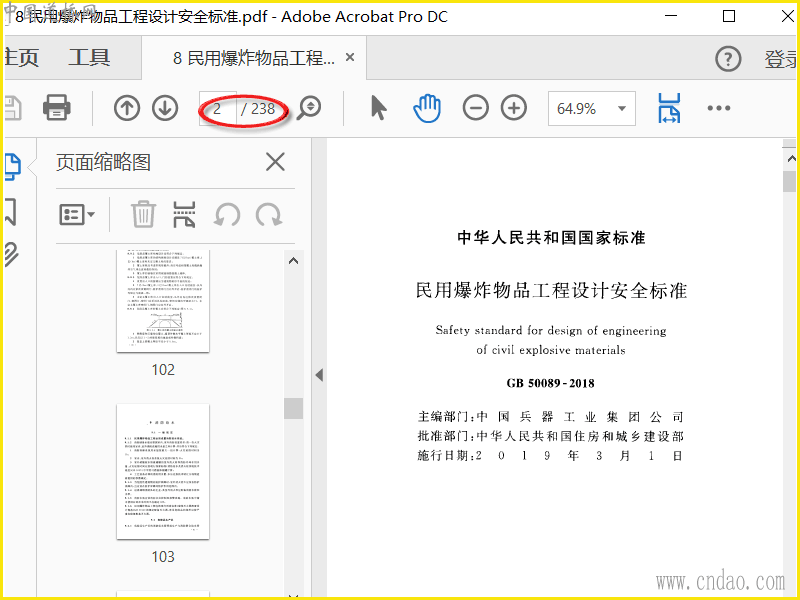This screenshot has width=800, height=600.
Task: Choose the Selection arrow tool
Action: (379, 108)
